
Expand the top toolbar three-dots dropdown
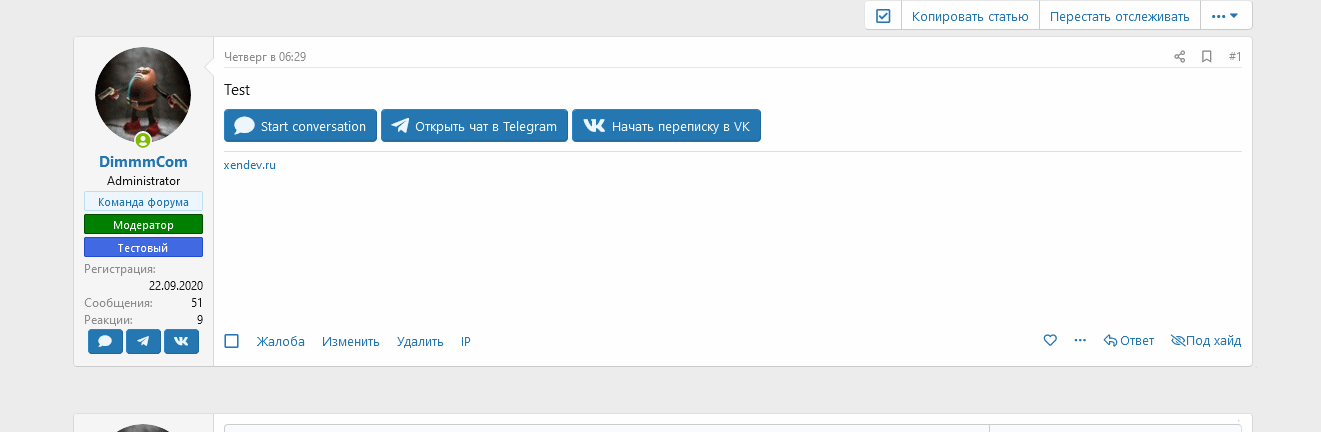click(x=1225, y=16)
